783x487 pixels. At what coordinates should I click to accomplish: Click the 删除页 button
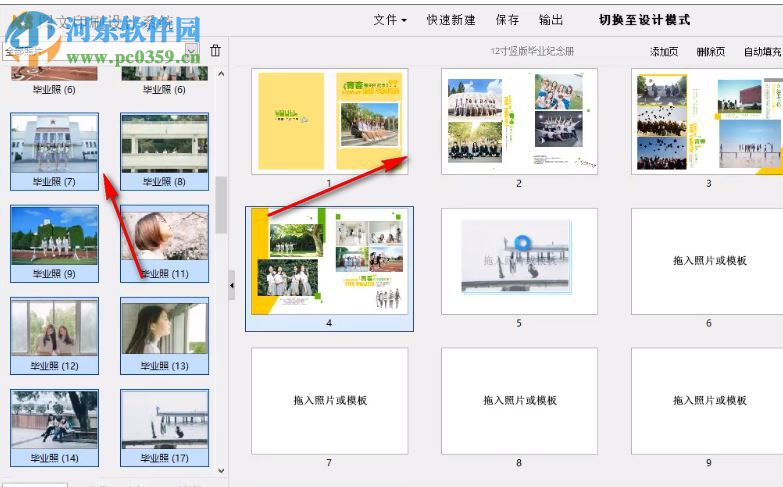pos(711,51)
